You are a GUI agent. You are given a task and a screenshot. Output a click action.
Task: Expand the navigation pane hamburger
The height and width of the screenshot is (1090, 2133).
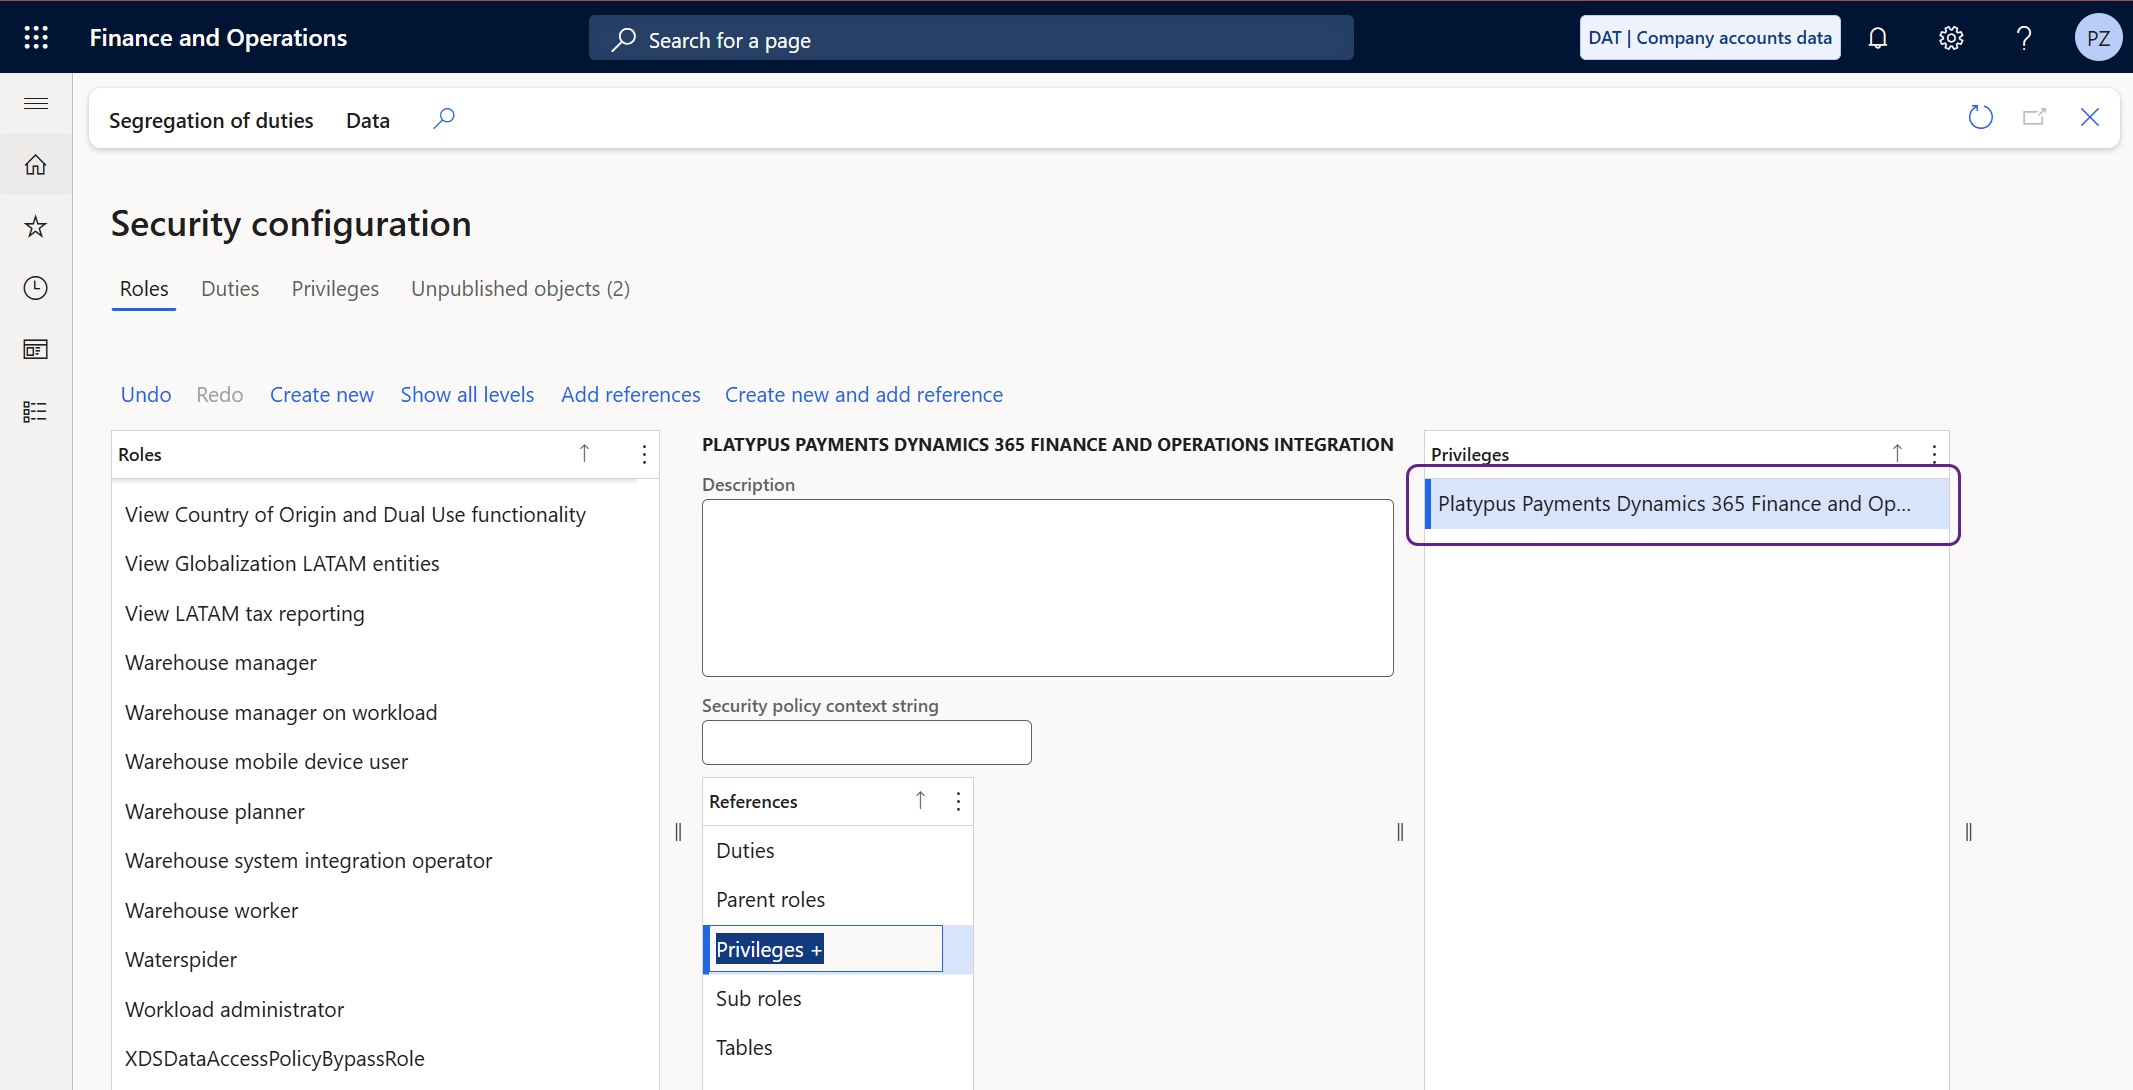coord(36,104)
